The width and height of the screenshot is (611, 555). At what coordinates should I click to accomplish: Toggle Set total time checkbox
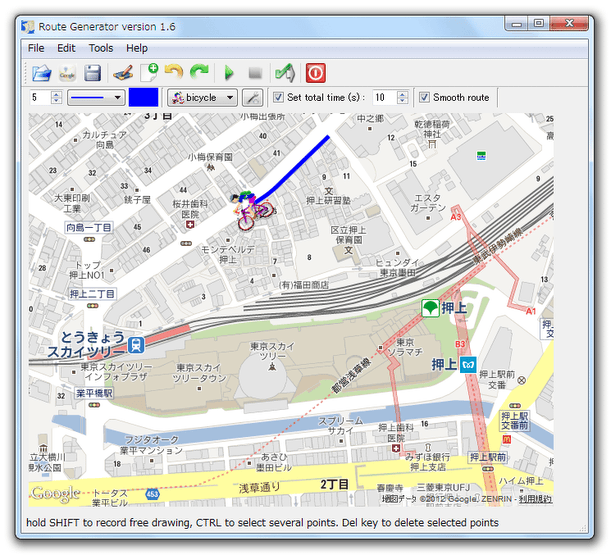(x=278, y=97)
